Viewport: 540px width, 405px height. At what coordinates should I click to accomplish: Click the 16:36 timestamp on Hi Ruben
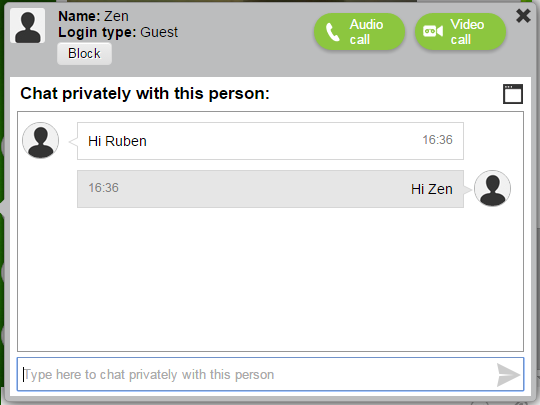[x=437, y=140]
